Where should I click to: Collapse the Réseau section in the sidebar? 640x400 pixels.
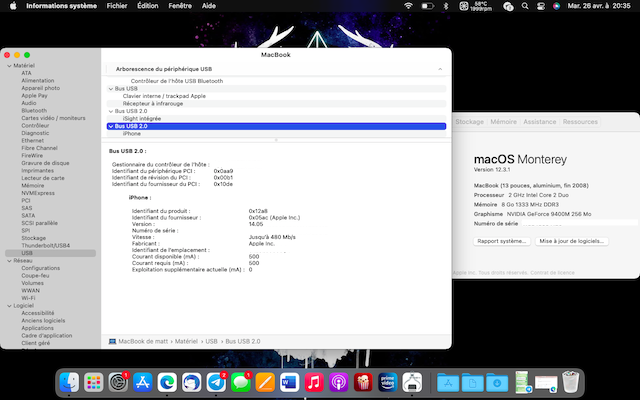(9, 261)
